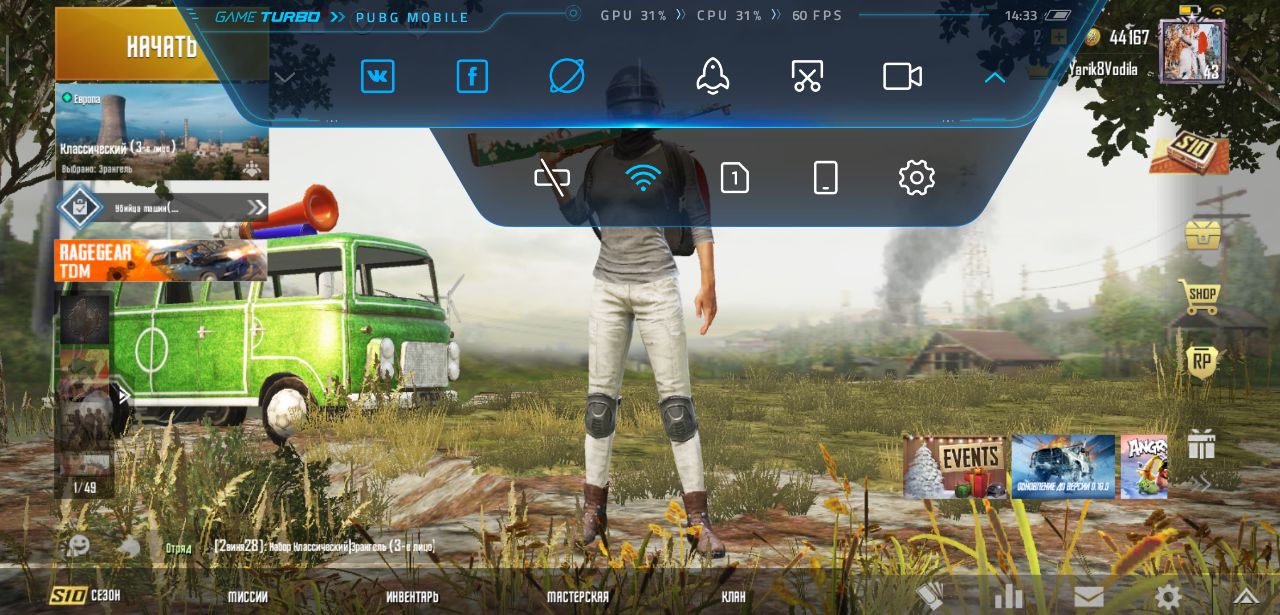
Task: Open the Убийца машин mission banner
Action: click(x=162, y=208)
